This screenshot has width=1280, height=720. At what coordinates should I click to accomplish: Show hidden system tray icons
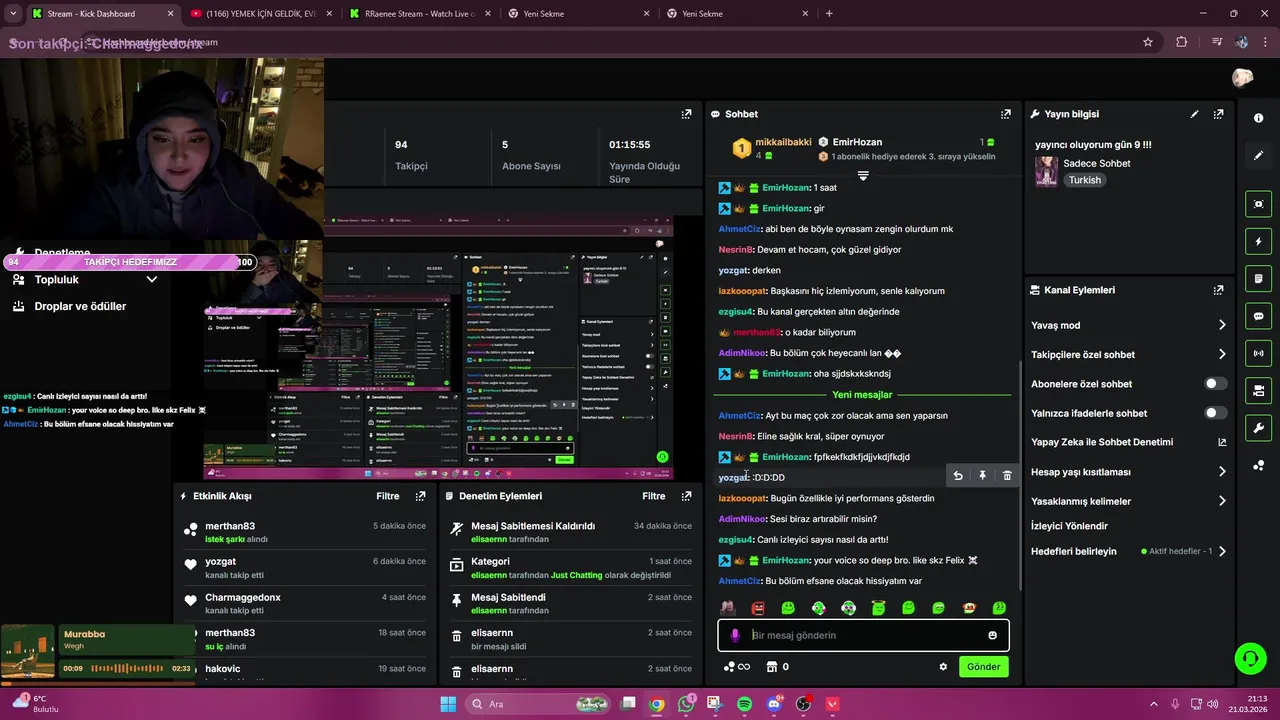pos(1153,704)
